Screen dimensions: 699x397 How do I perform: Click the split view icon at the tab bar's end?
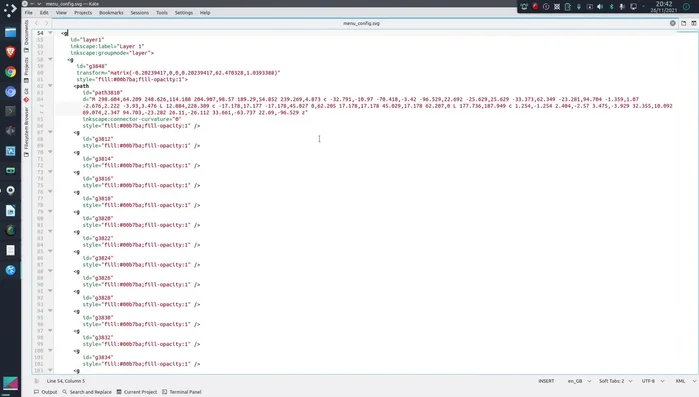(x=694, y=23)
